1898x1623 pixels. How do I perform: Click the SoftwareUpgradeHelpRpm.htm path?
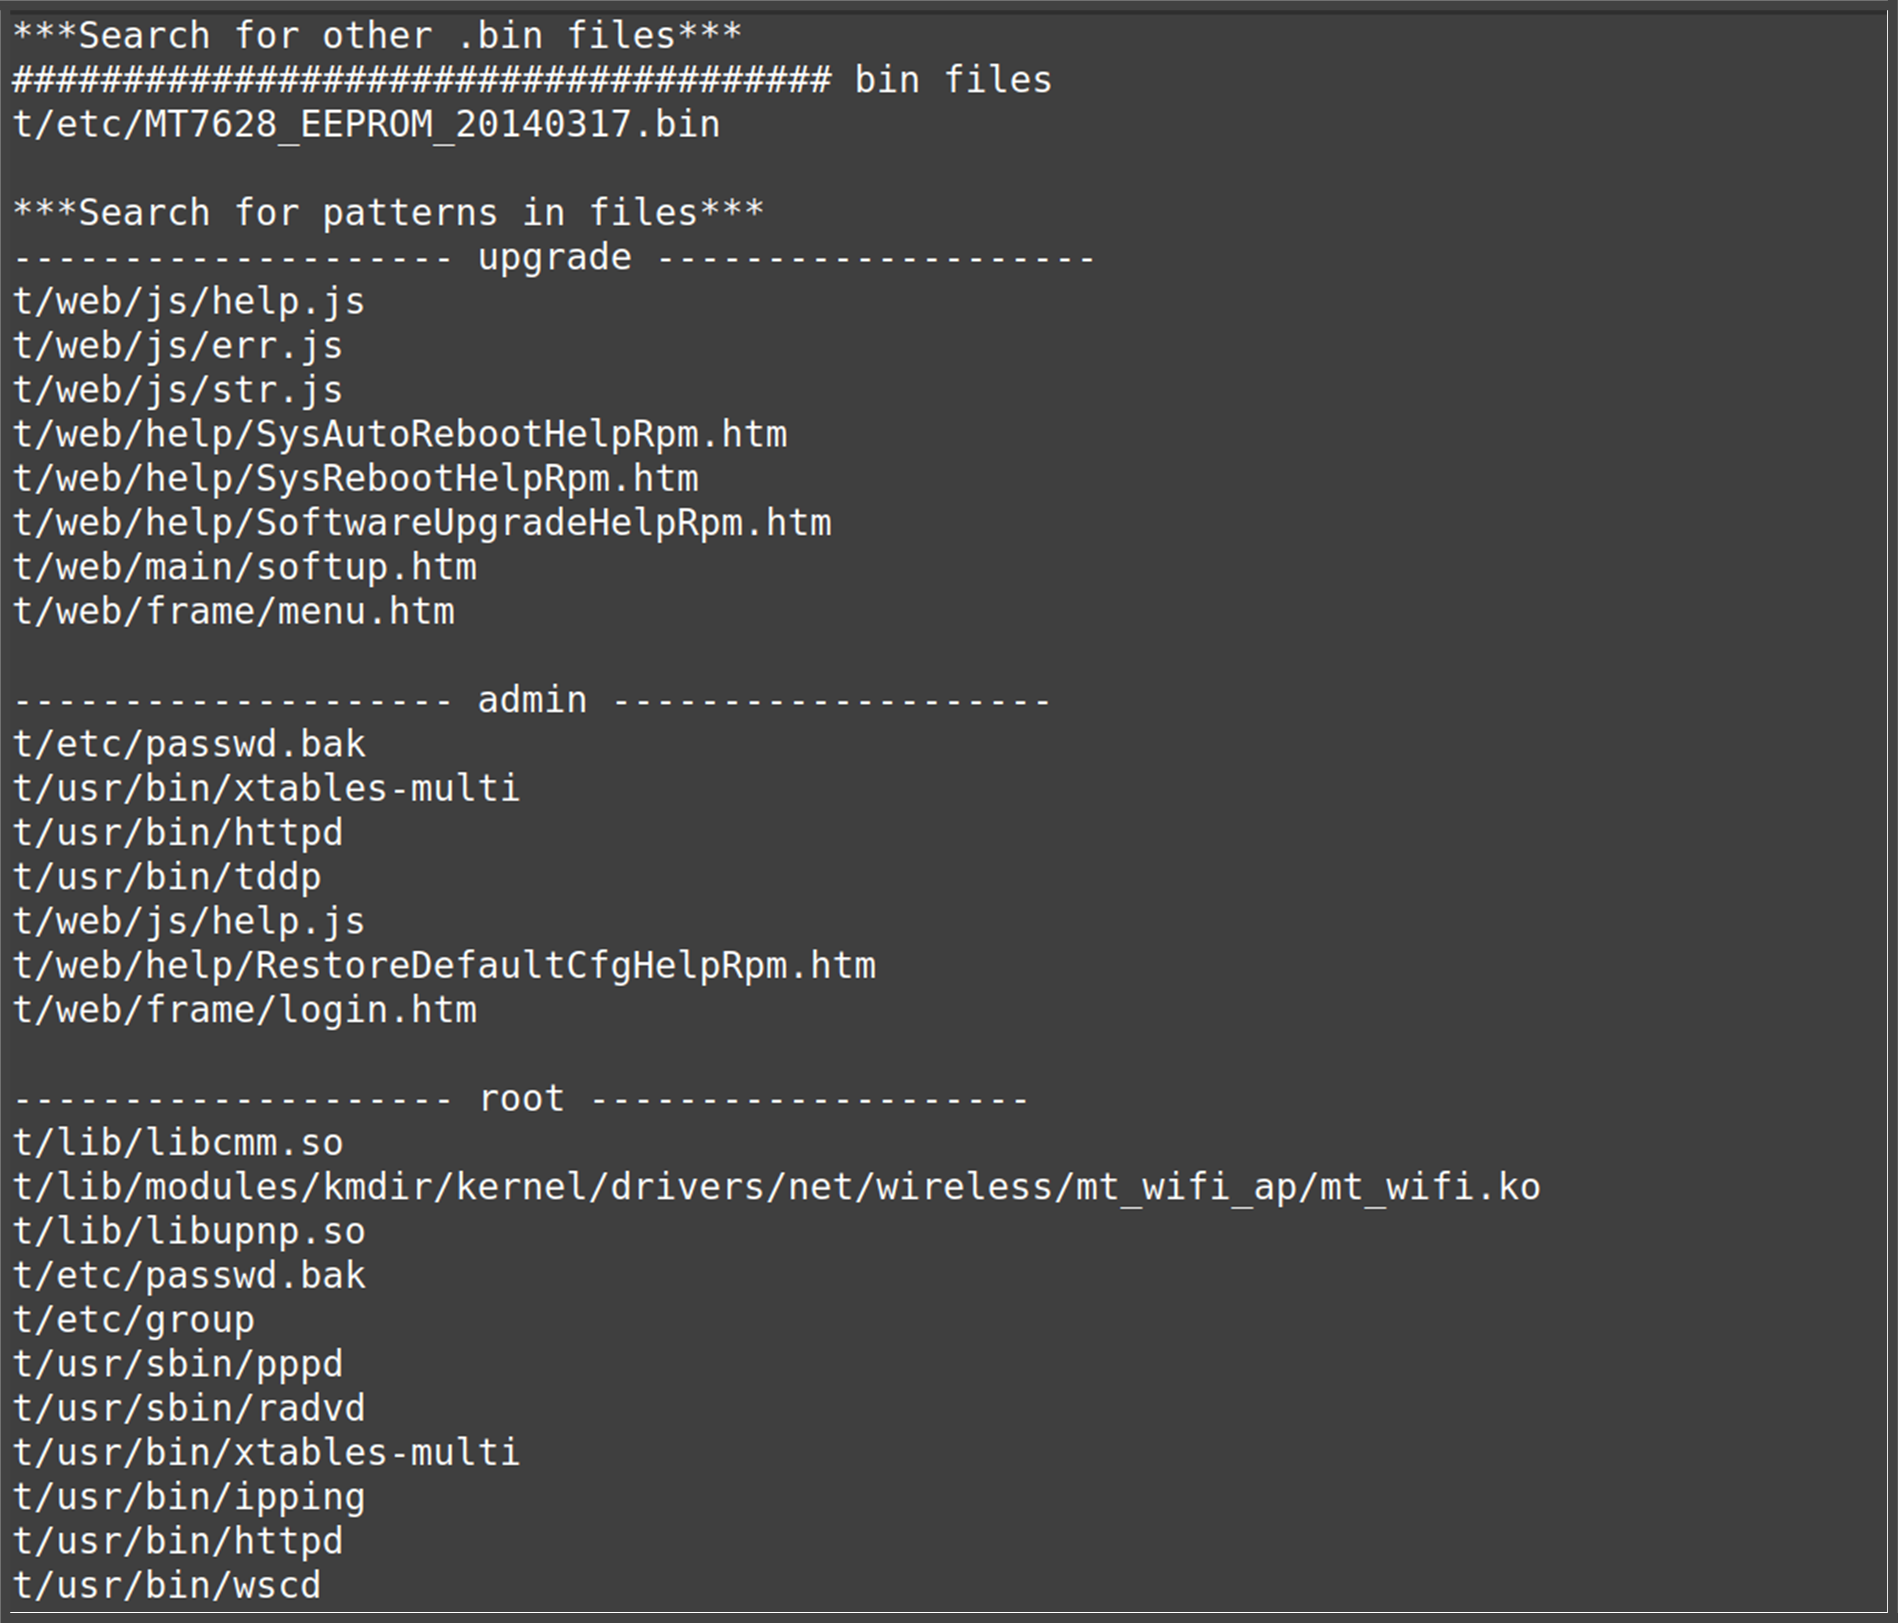coord(422,523)
